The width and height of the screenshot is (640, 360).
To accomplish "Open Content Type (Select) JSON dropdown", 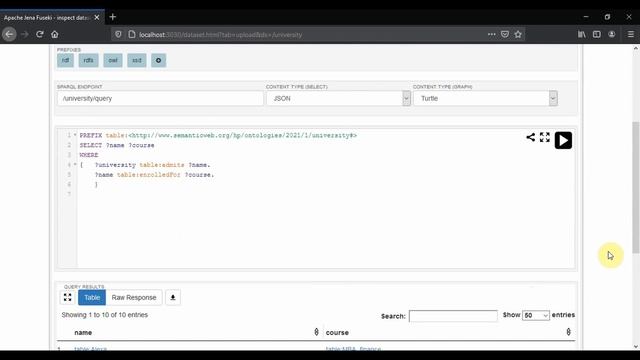I will click(338, 98).
